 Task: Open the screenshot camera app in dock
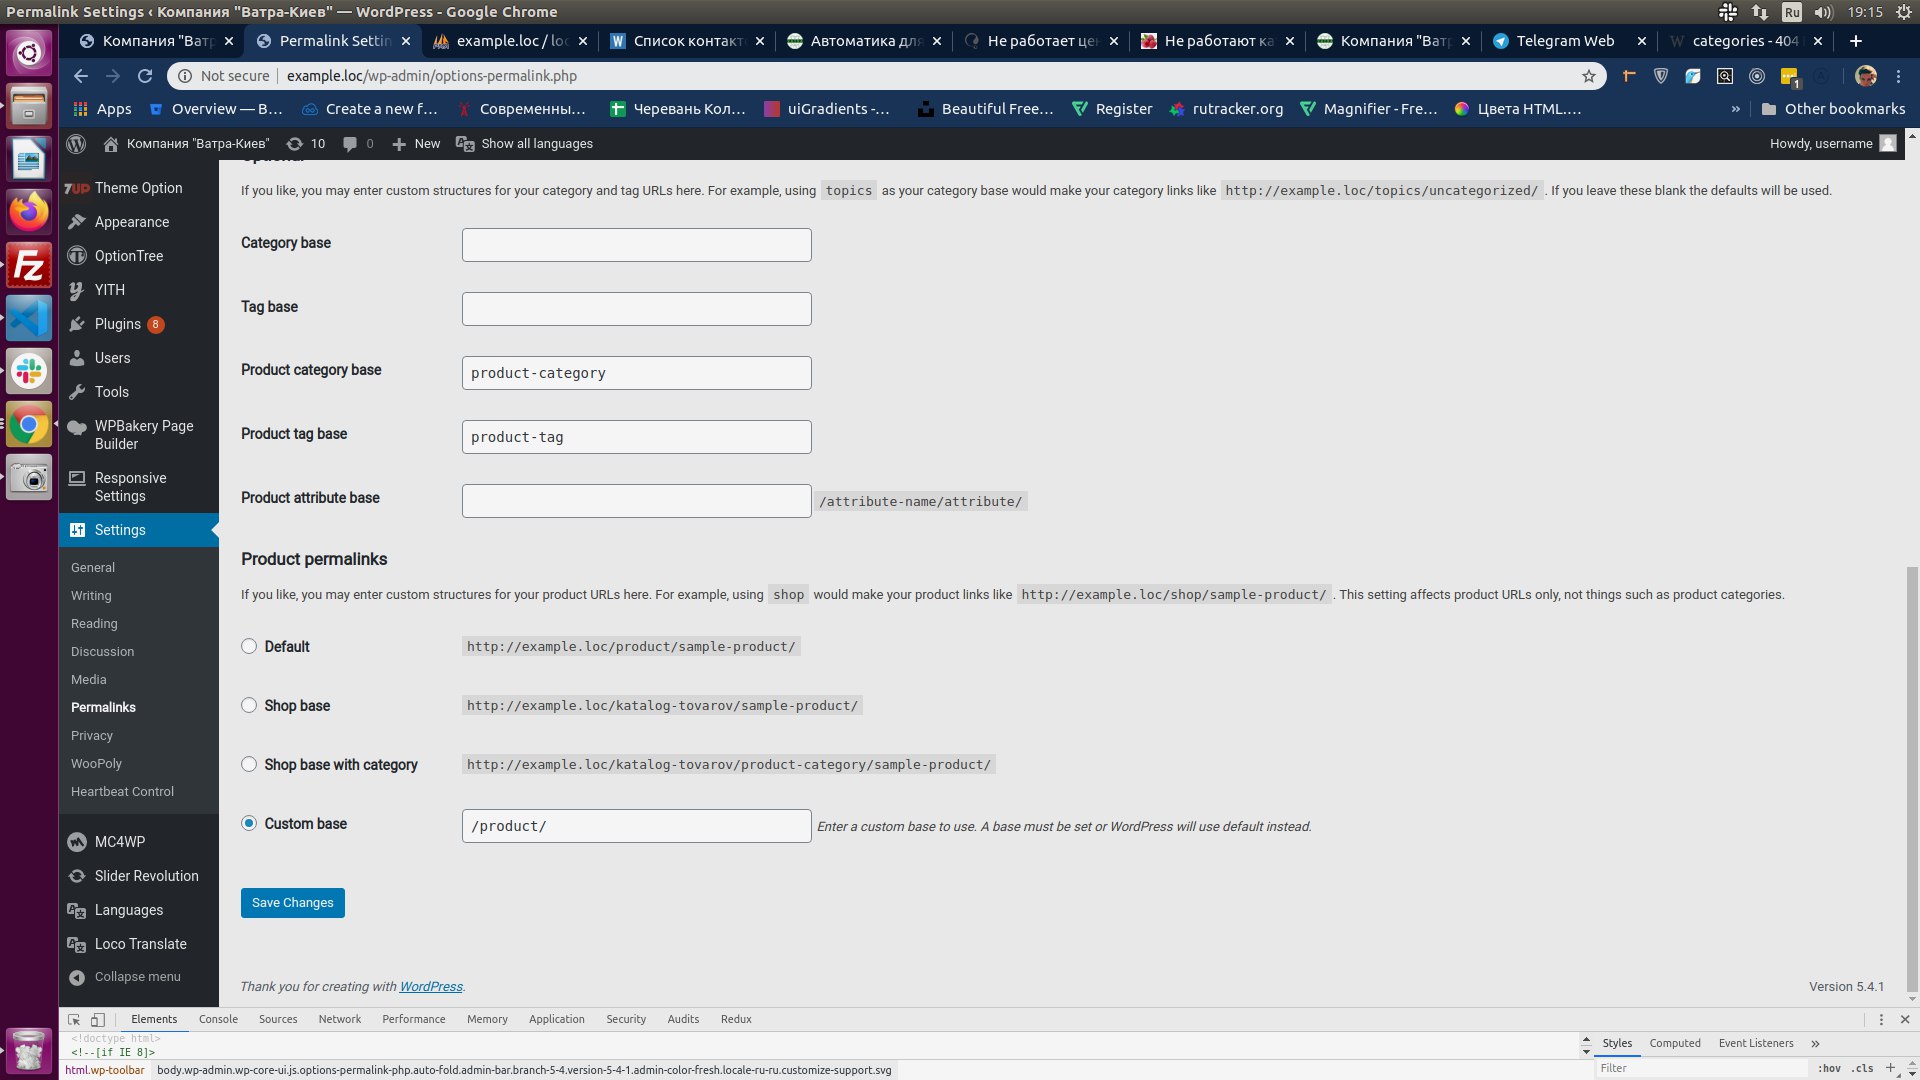tap(29, 478)
